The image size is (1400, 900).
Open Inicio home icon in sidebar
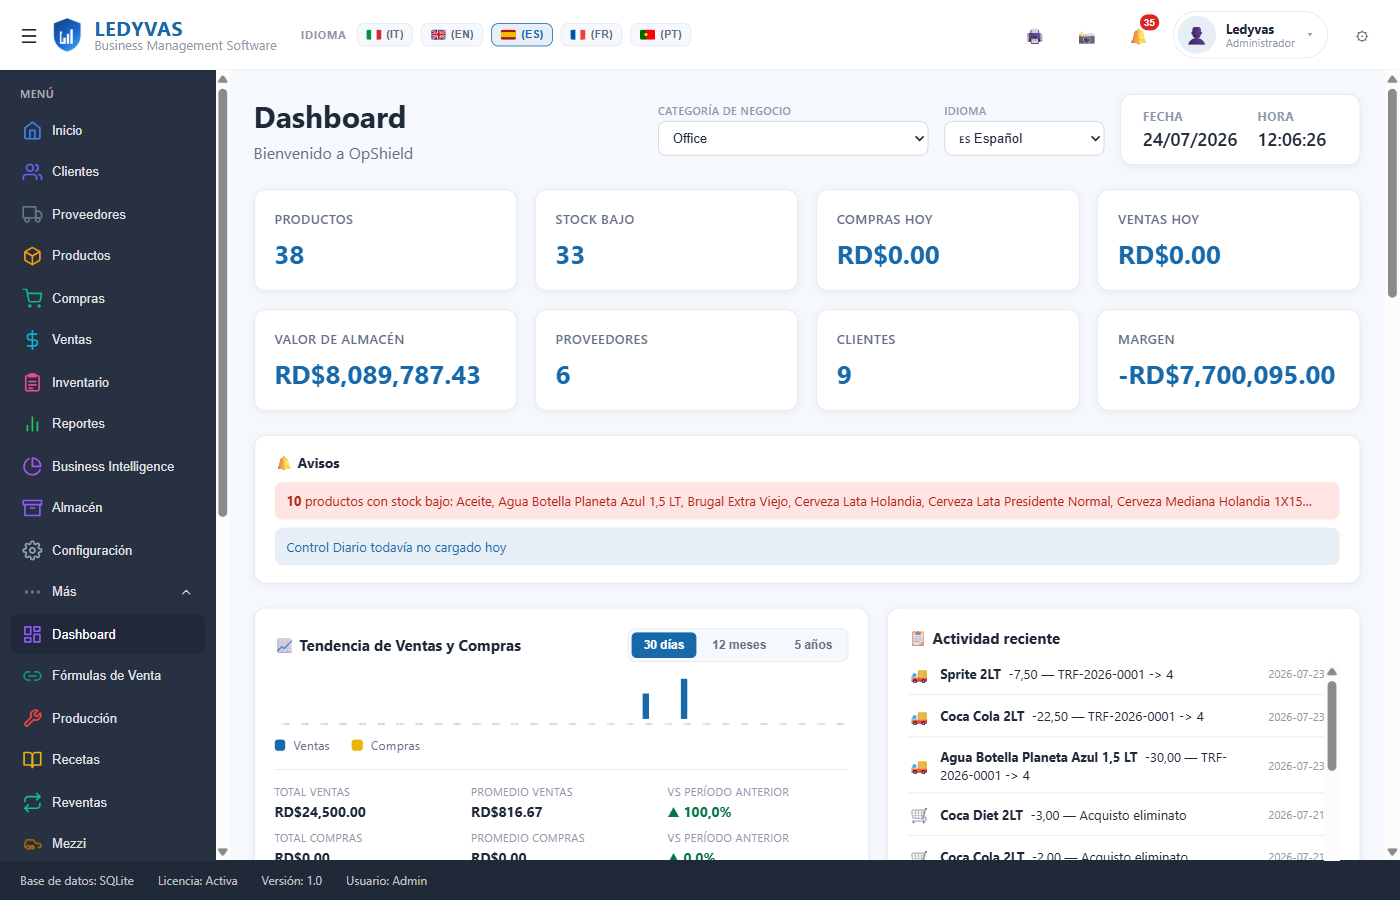tap(32, 130)
